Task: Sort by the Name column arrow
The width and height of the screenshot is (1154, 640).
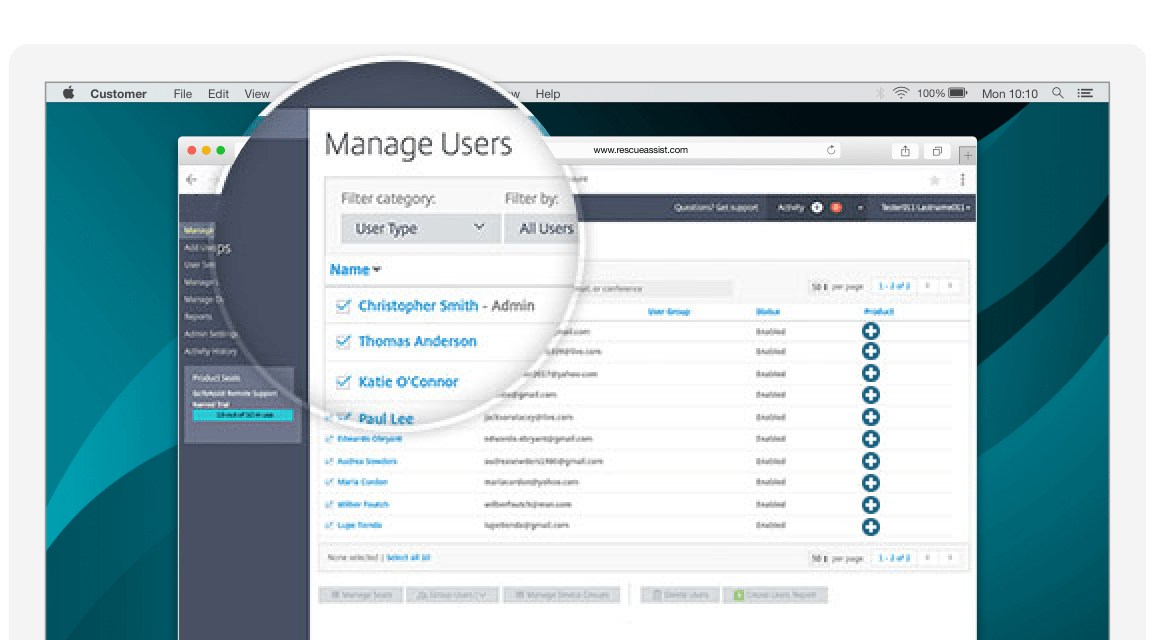Action: [377, 270]
